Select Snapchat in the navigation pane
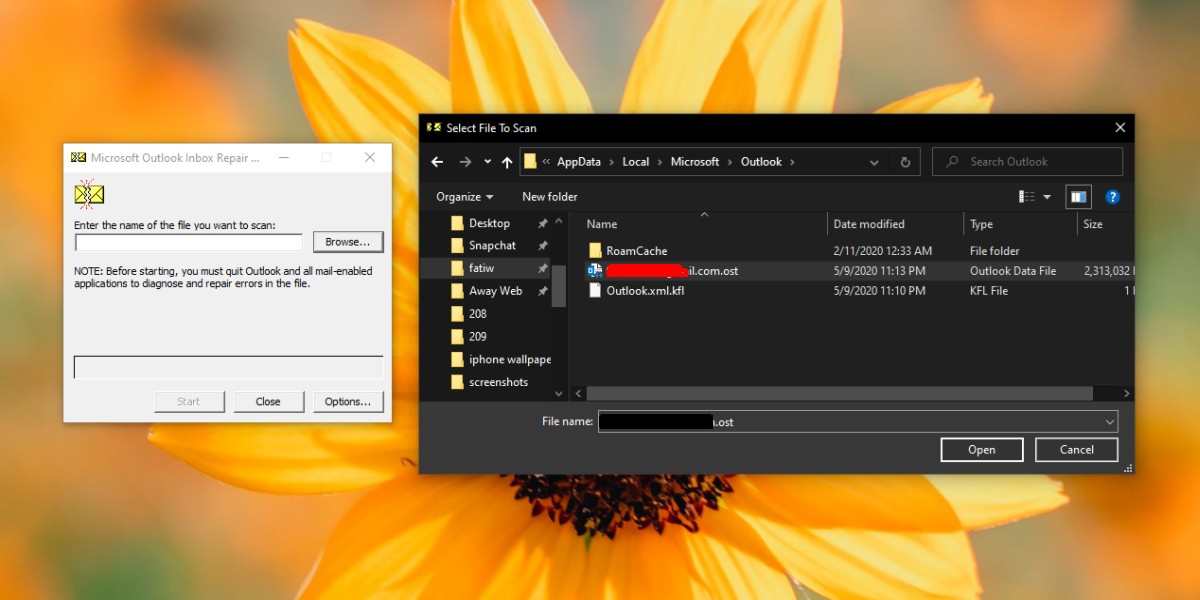The width and height of the screenshot is (1200, 600). 492,245
